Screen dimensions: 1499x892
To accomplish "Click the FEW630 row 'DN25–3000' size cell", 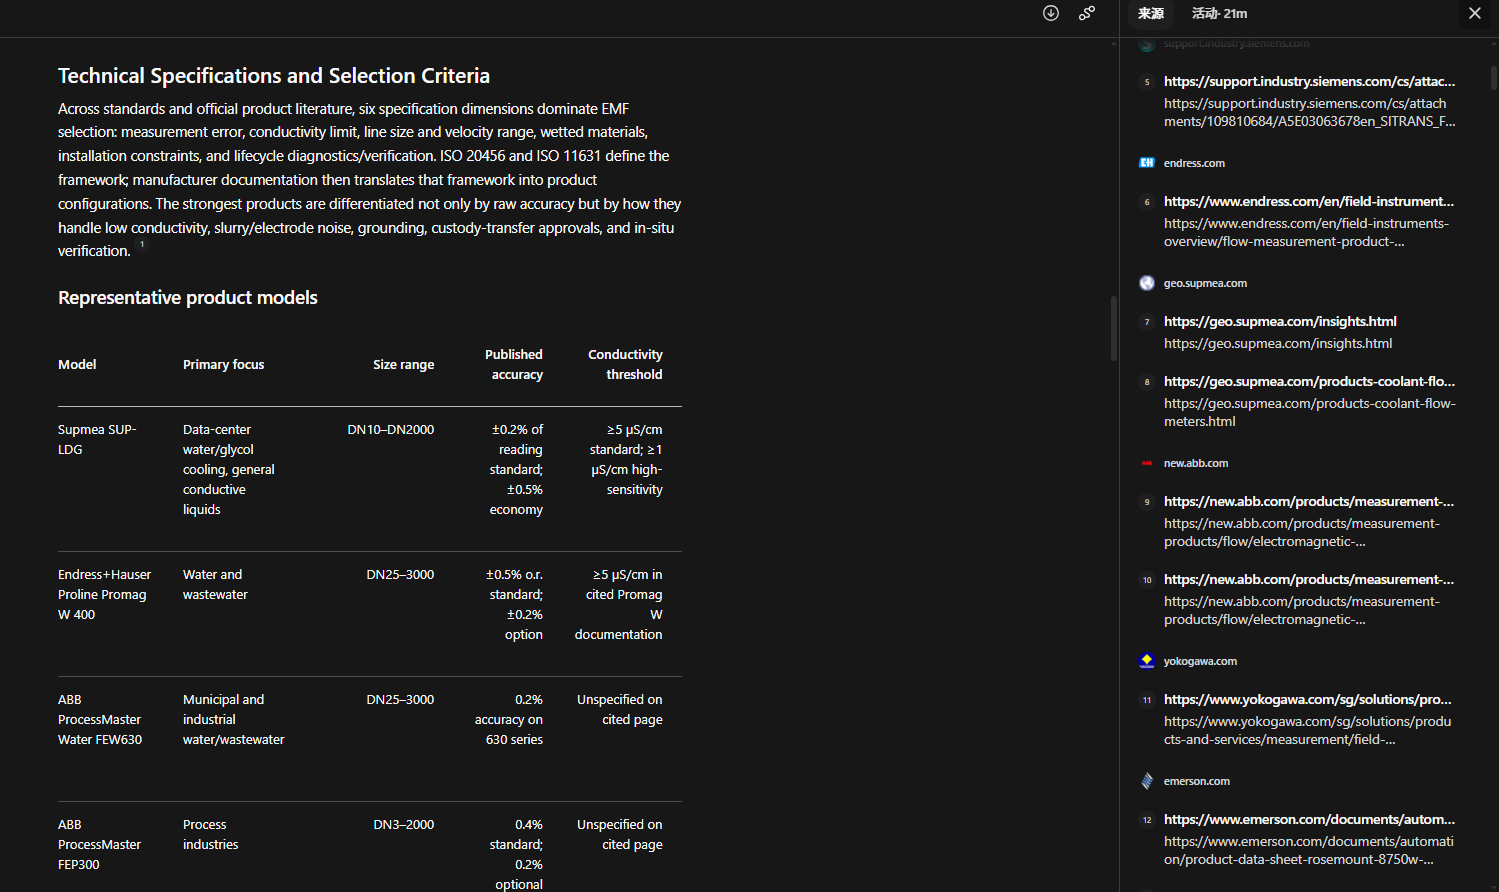I will 400,700.
